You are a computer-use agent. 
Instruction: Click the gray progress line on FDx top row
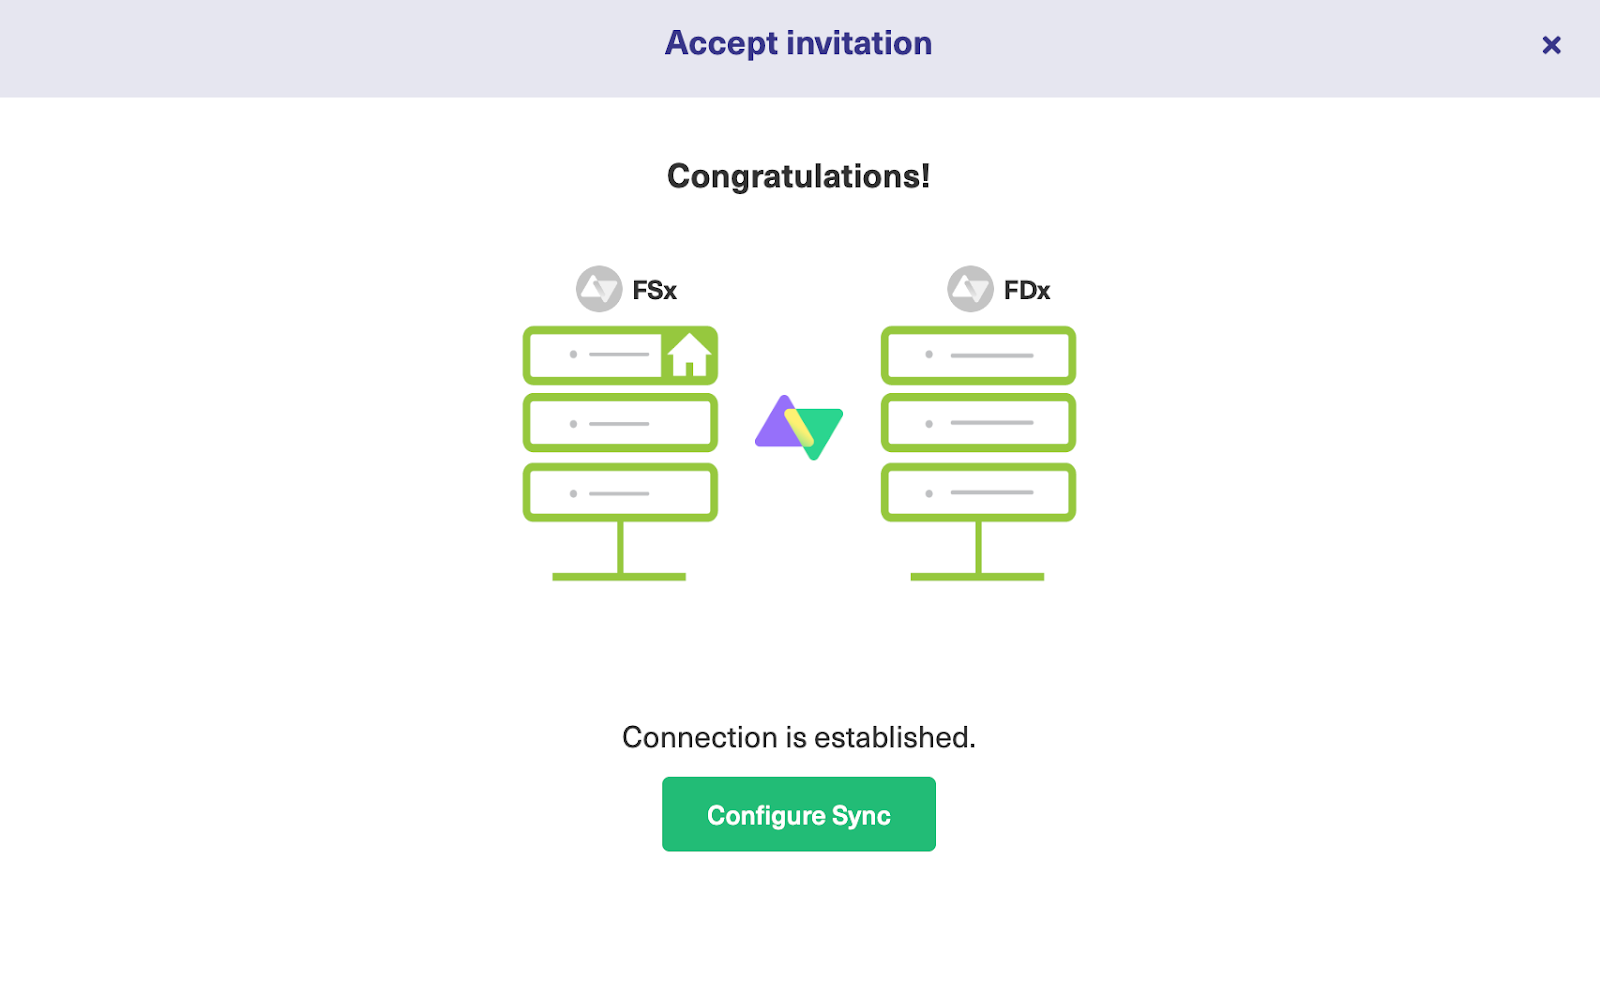(992, 353)
